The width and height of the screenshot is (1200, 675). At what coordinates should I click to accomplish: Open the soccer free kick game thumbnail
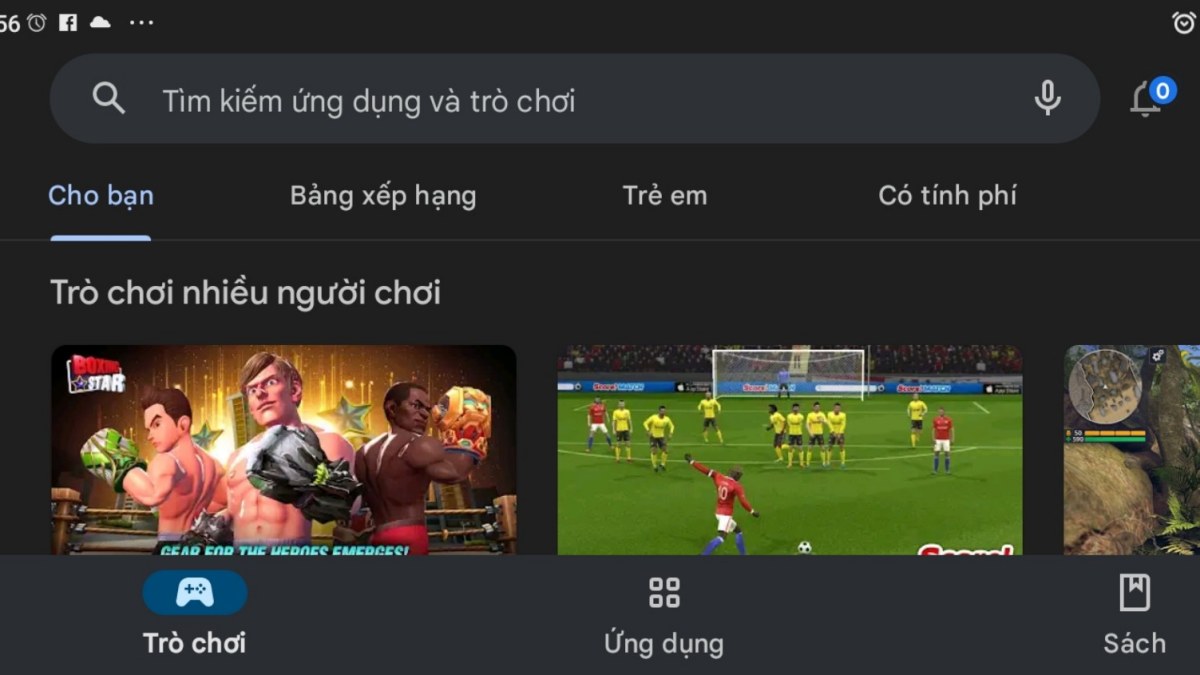(x=790, y=450)
